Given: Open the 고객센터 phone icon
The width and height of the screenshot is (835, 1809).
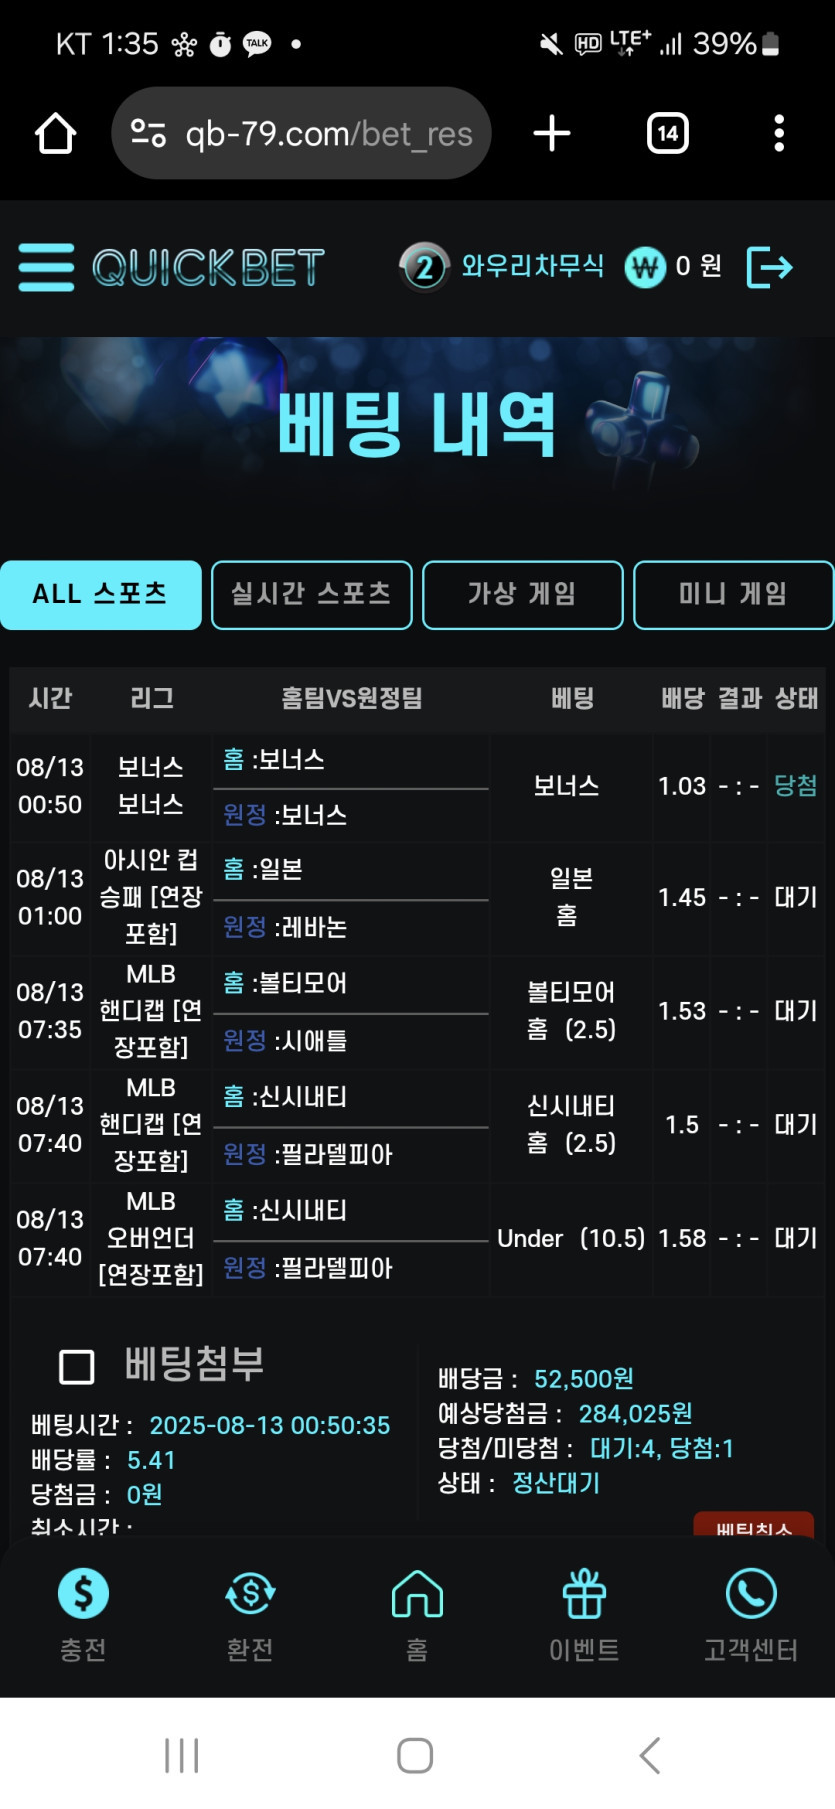Looking at the screenshot, I should pyautogui.click(x=751, y=1593).
